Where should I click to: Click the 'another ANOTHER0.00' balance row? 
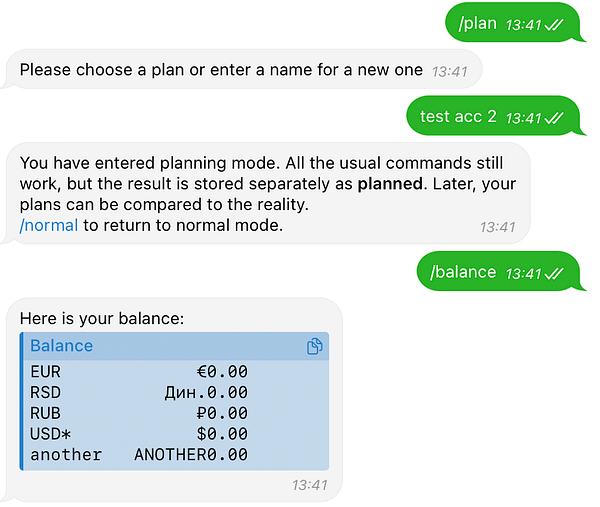140,455
